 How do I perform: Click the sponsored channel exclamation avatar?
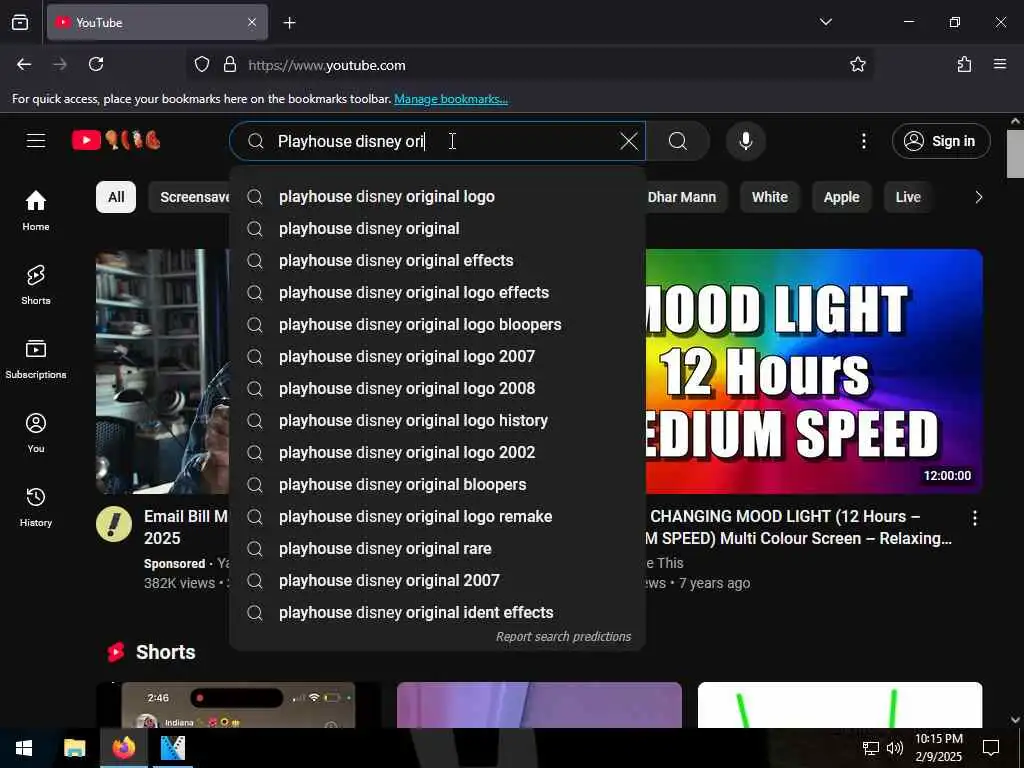[114, 524]
